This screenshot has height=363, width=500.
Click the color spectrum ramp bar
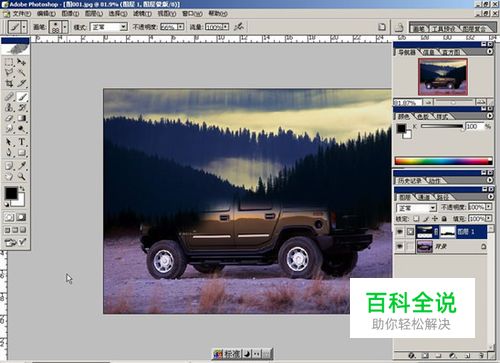(x=443, y=161)
